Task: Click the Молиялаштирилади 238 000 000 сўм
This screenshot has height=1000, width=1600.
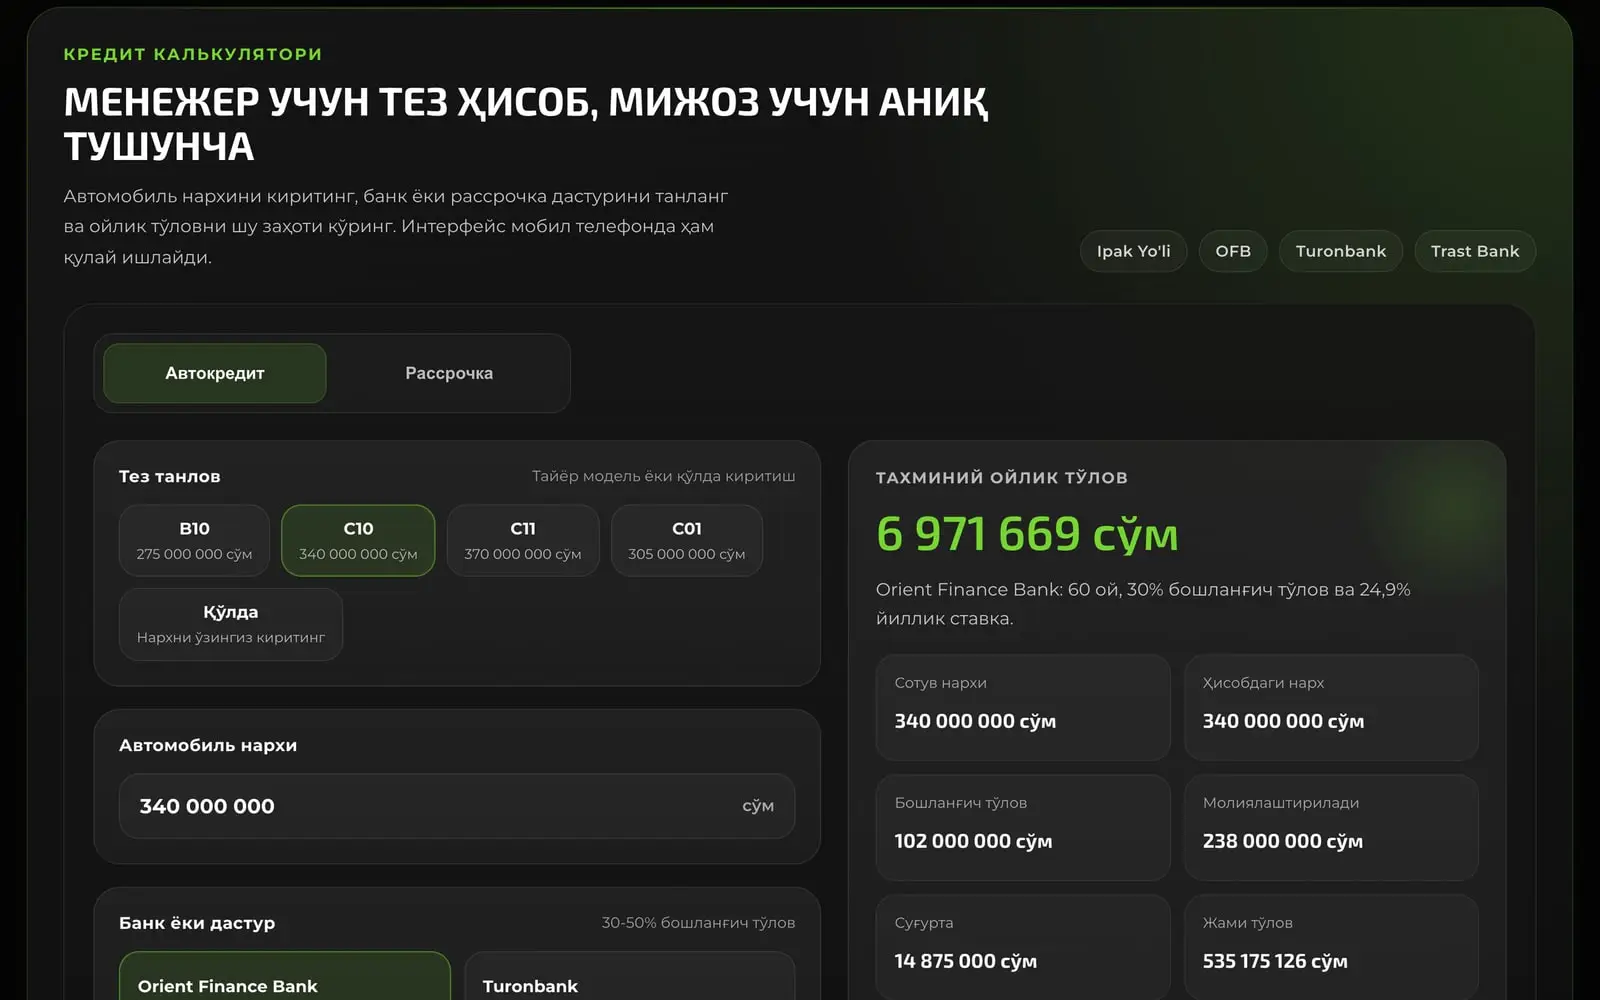Action: [x=1331, y=827]
